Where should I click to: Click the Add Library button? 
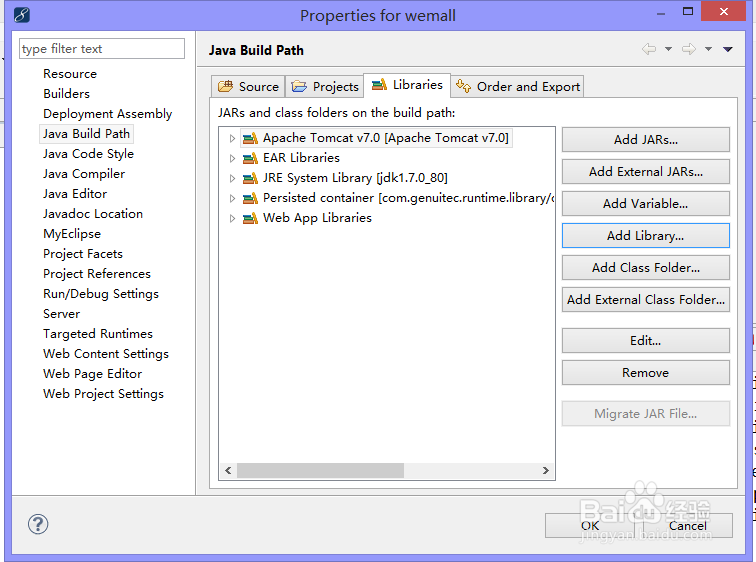(x=645, y=235)
